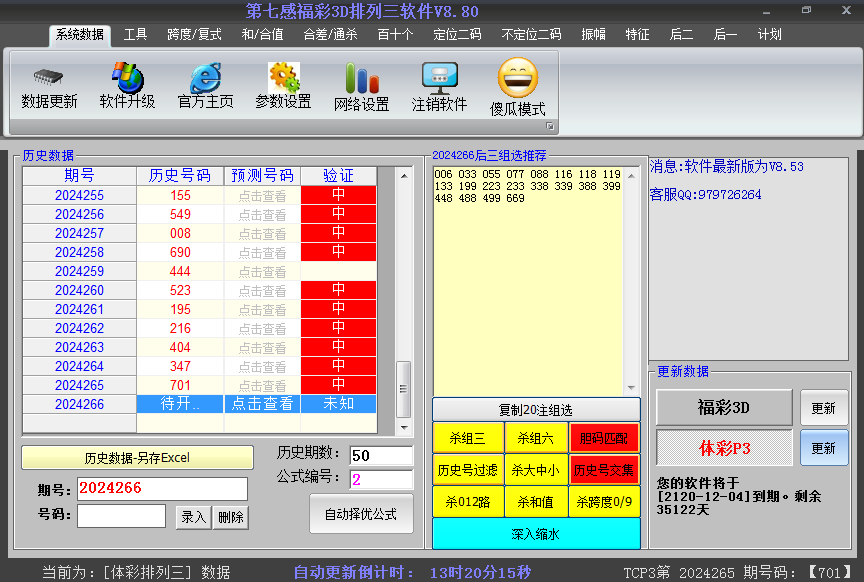864x582 pixels.
Task: Click history number 701 cell
Action: (x=180, y=385)
